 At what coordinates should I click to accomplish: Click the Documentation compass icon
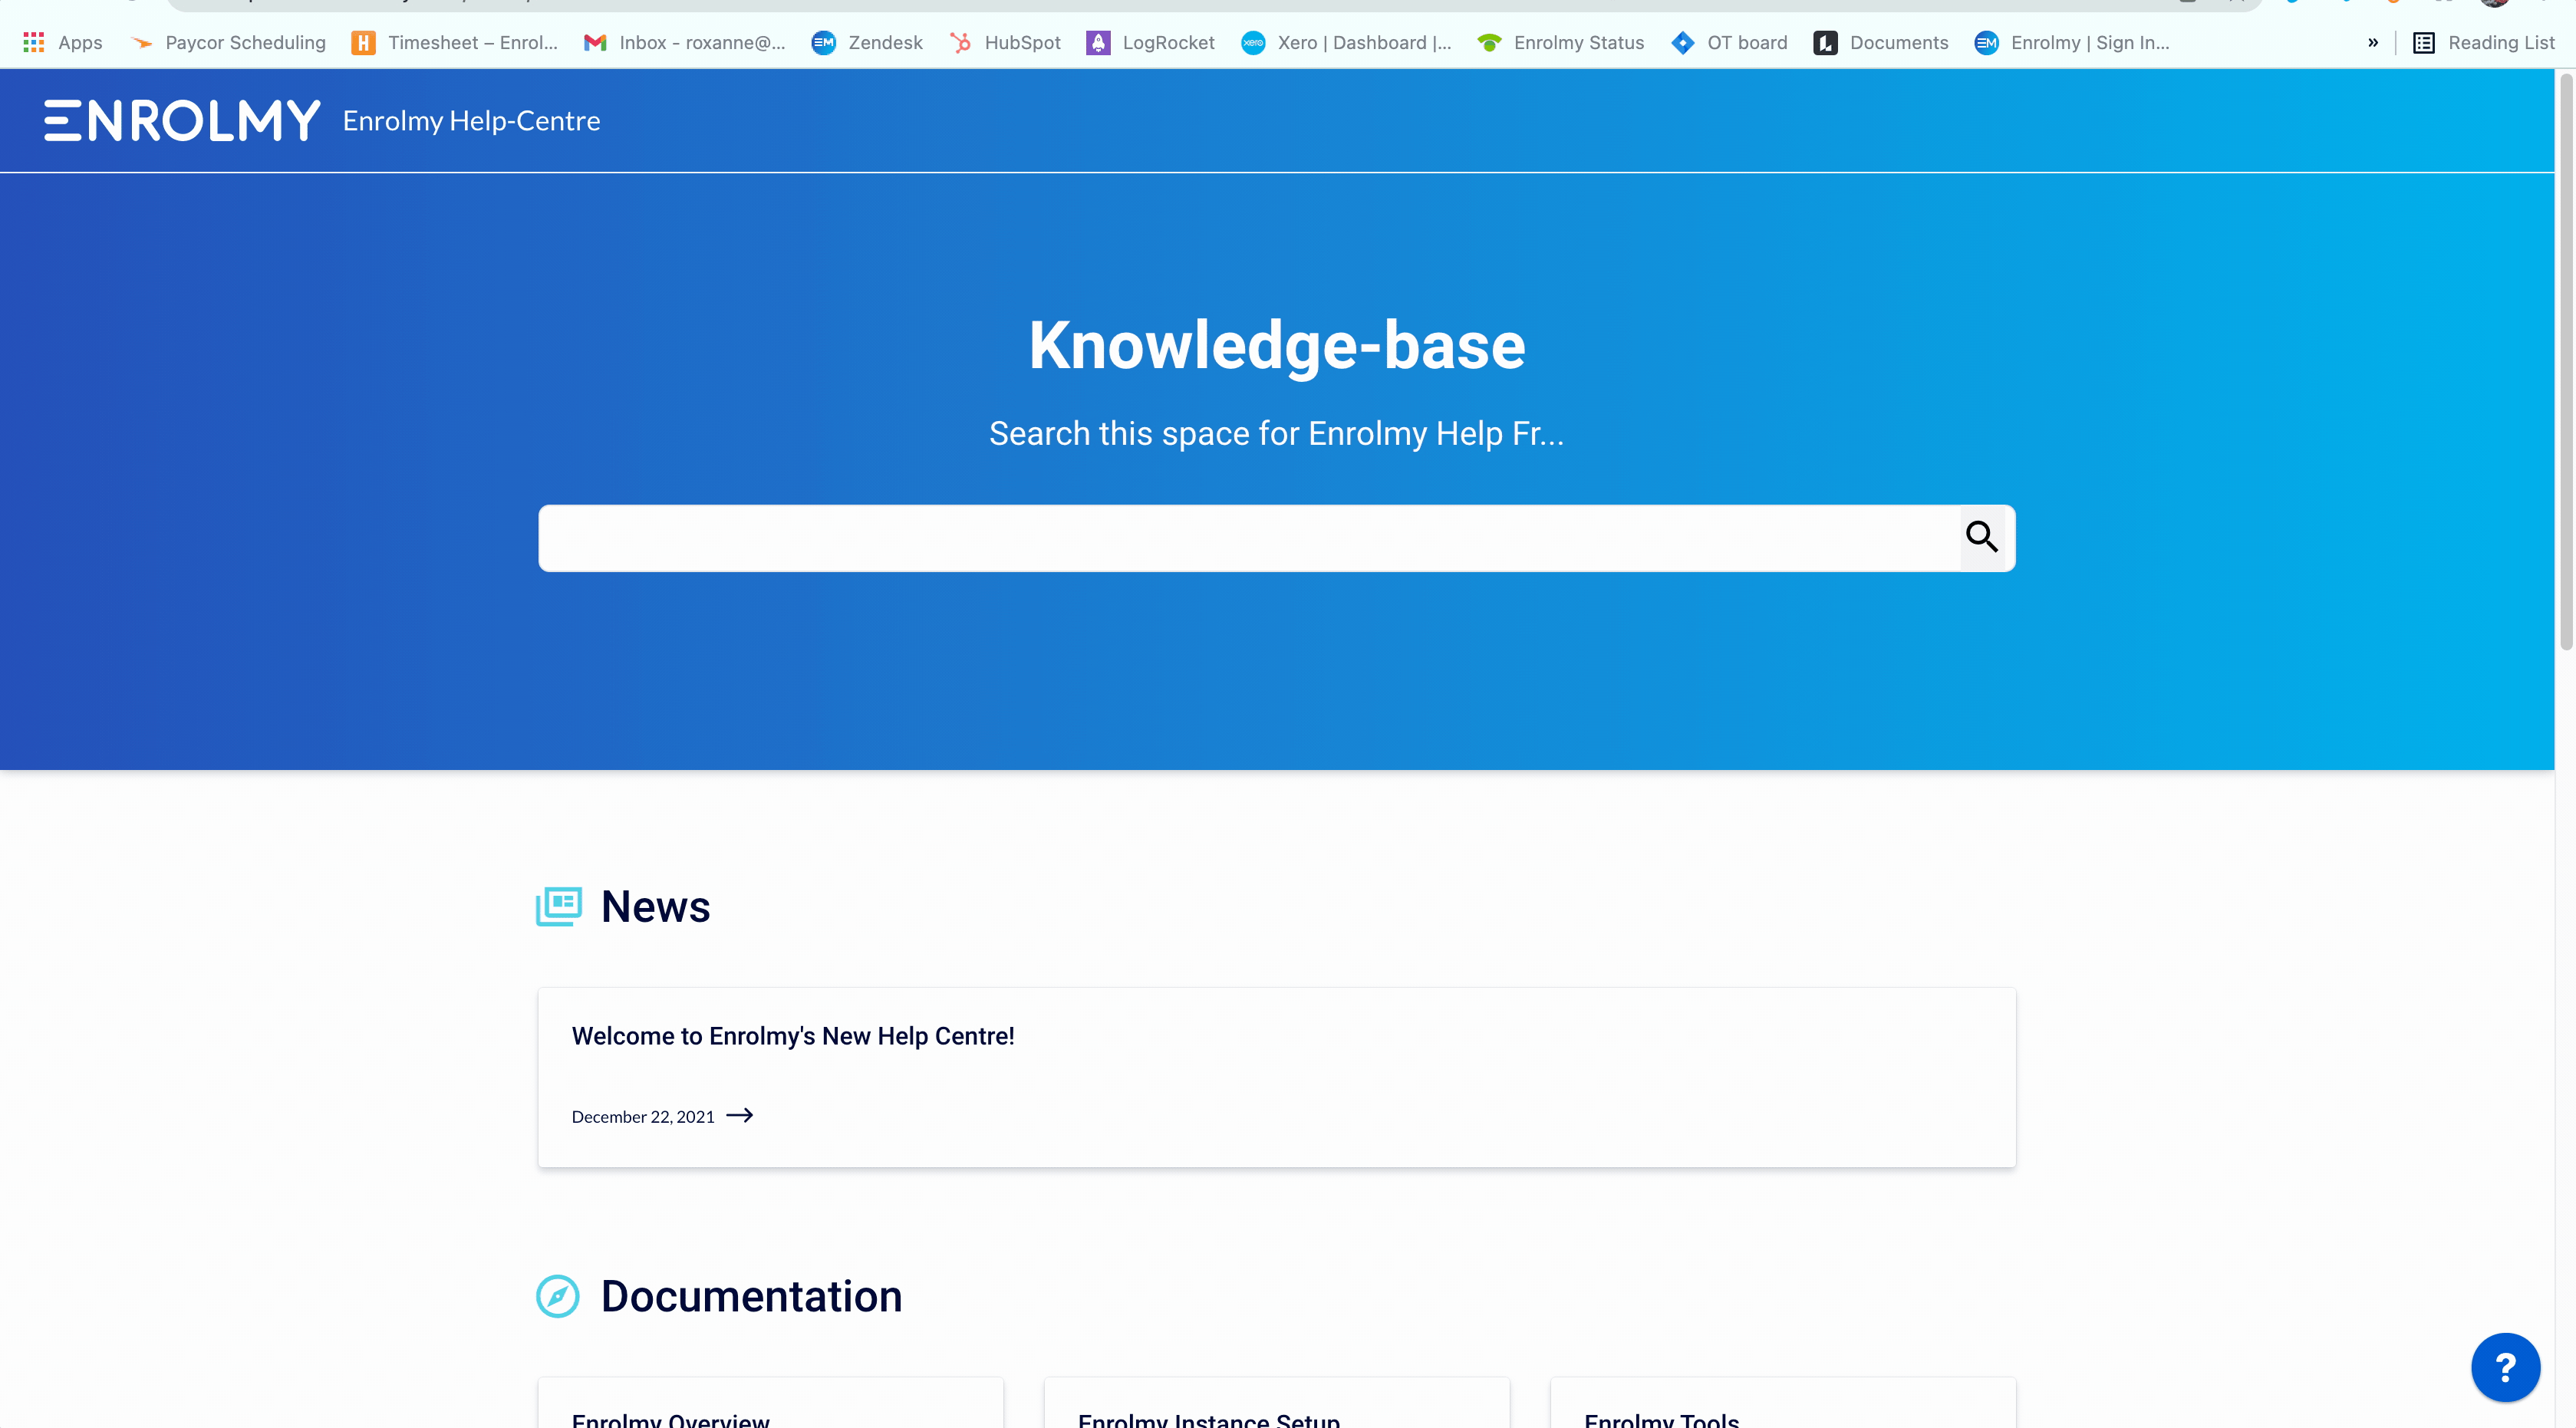(558, 1296)
